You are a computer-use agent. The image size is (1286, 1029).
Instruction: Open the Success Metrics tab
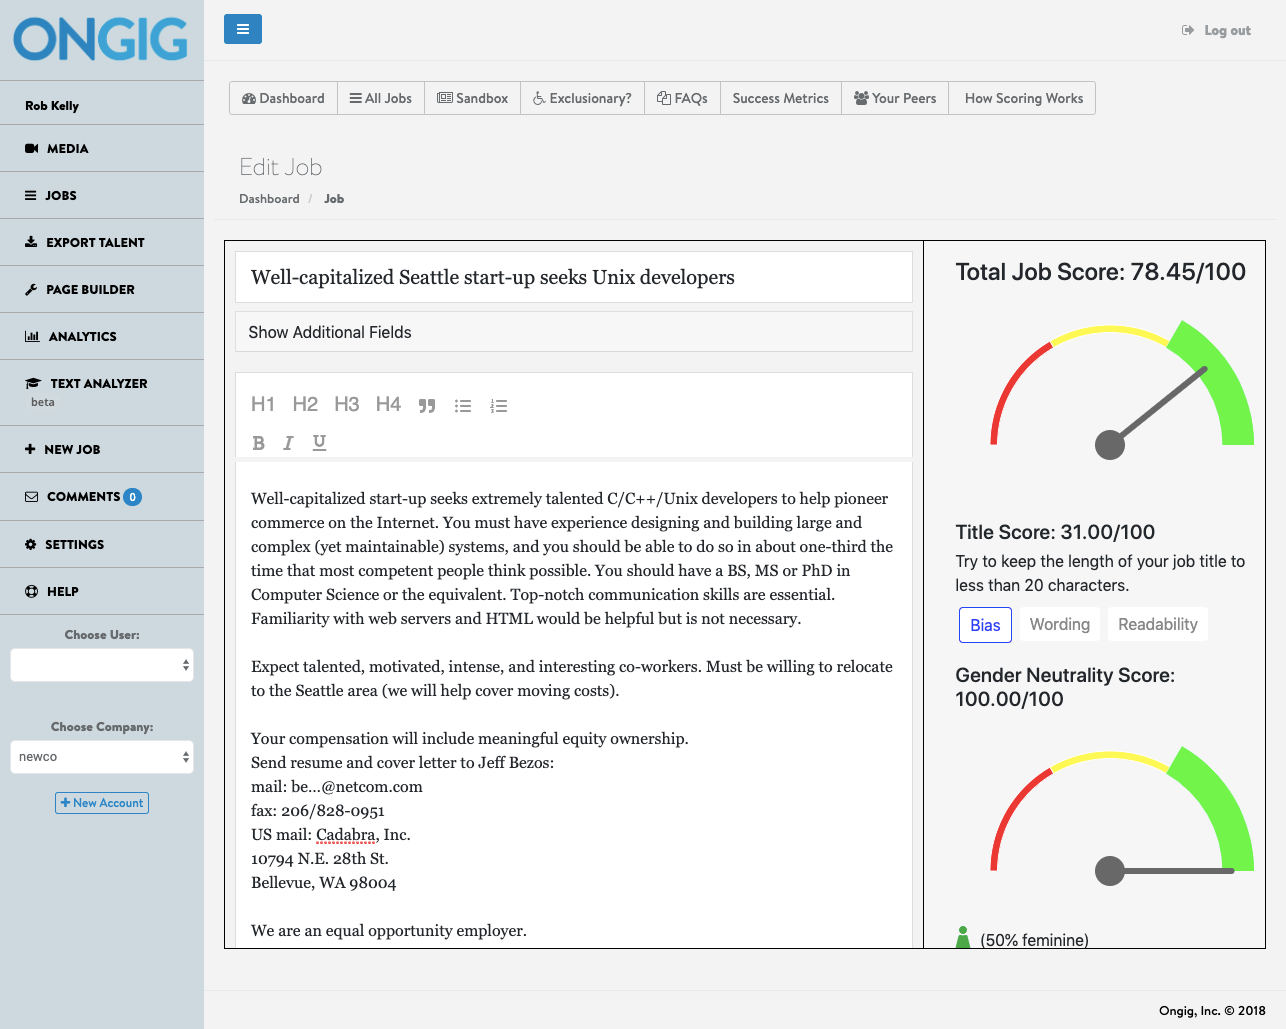point(780,97)
